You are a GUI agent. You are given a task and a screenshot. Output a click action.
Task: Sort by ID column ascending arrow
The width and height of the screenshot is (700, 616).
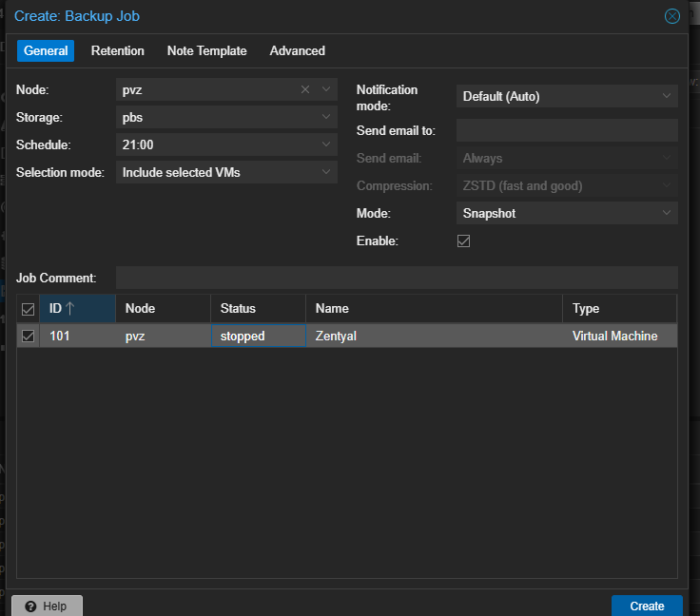70,309
